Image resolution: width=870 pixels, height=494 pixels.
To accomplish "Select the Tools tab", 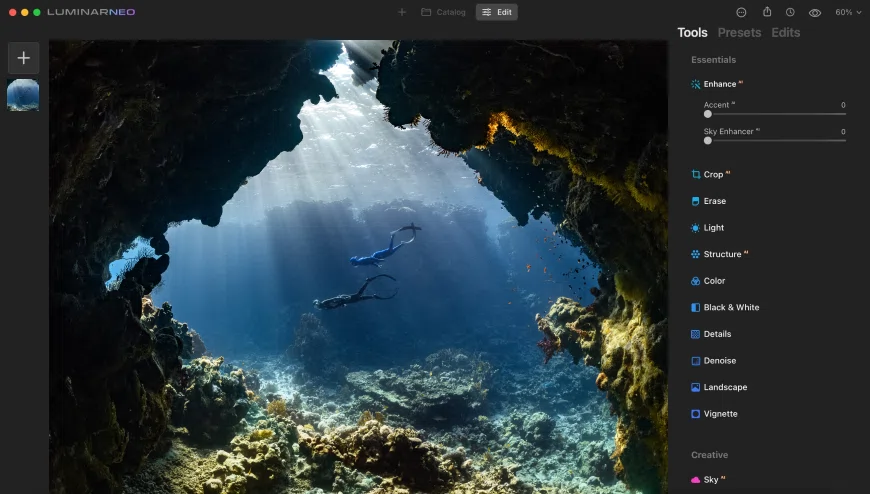I will click(x=692, y=33).
